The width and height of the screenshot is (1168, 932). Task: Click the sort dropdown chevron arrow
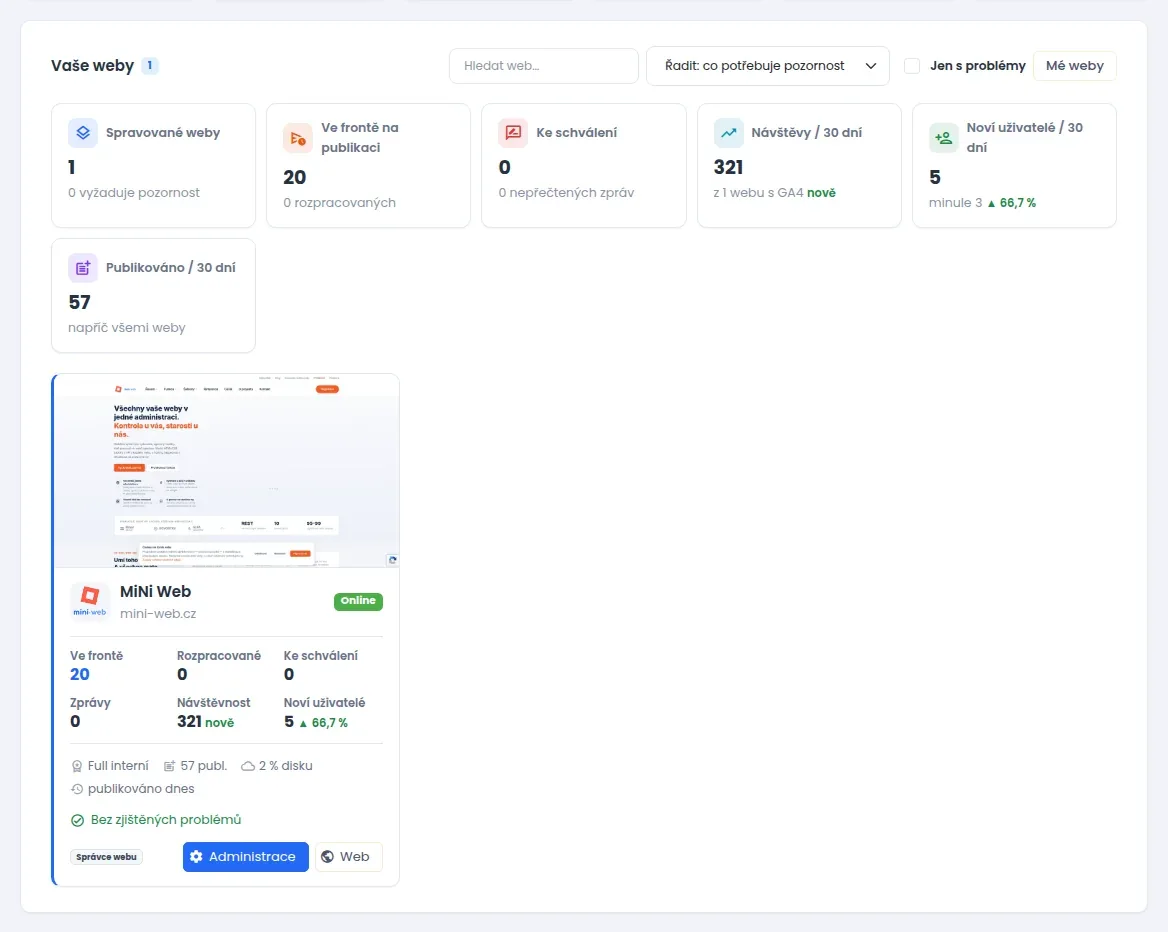[871, 66]
